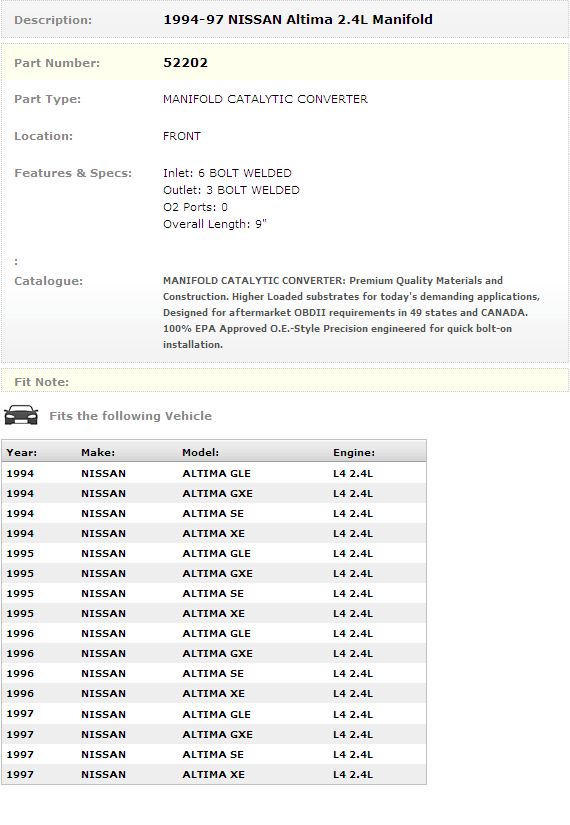Click the 'Make:' column header
The image size is (570, 825).
(x=98, y=452)
